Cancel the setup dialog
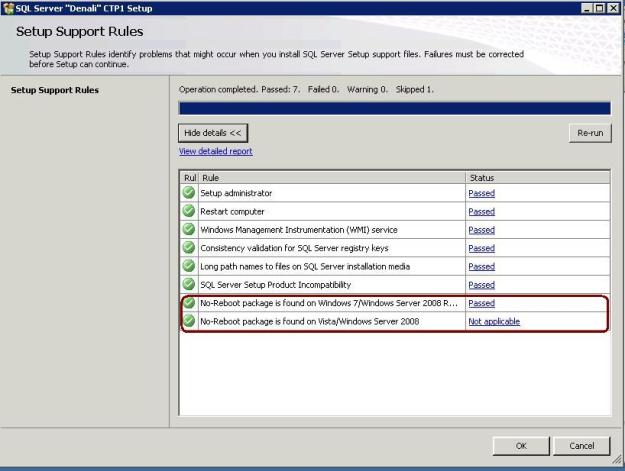 (581, 445)
